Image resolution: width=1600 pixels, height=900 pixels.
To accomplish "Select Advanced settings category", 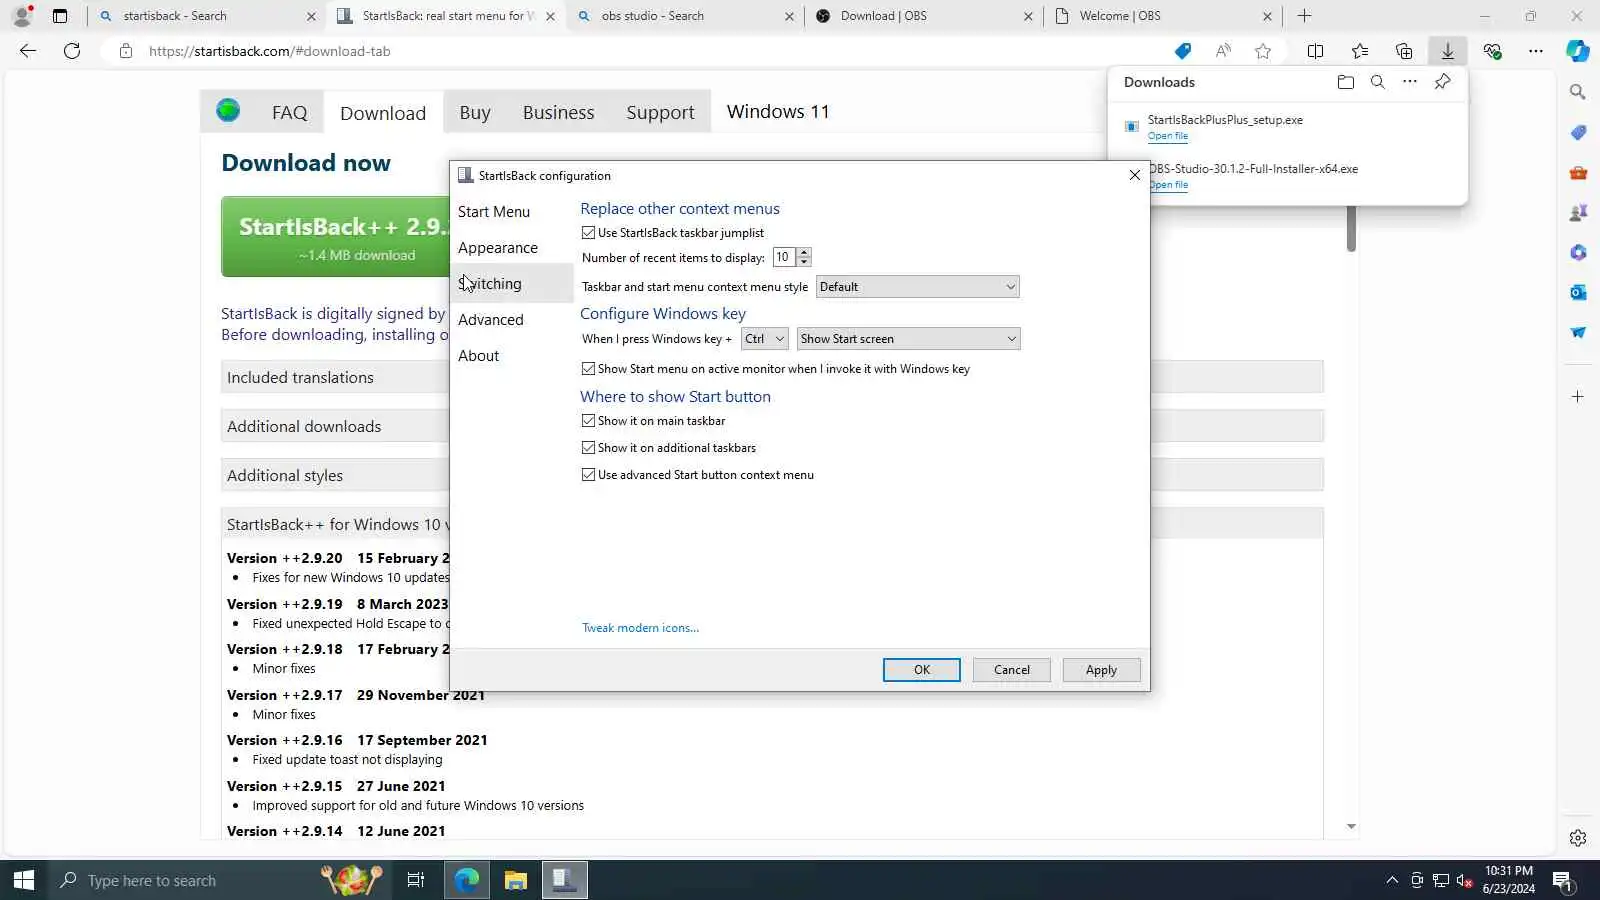I will (x=491, y=320).
